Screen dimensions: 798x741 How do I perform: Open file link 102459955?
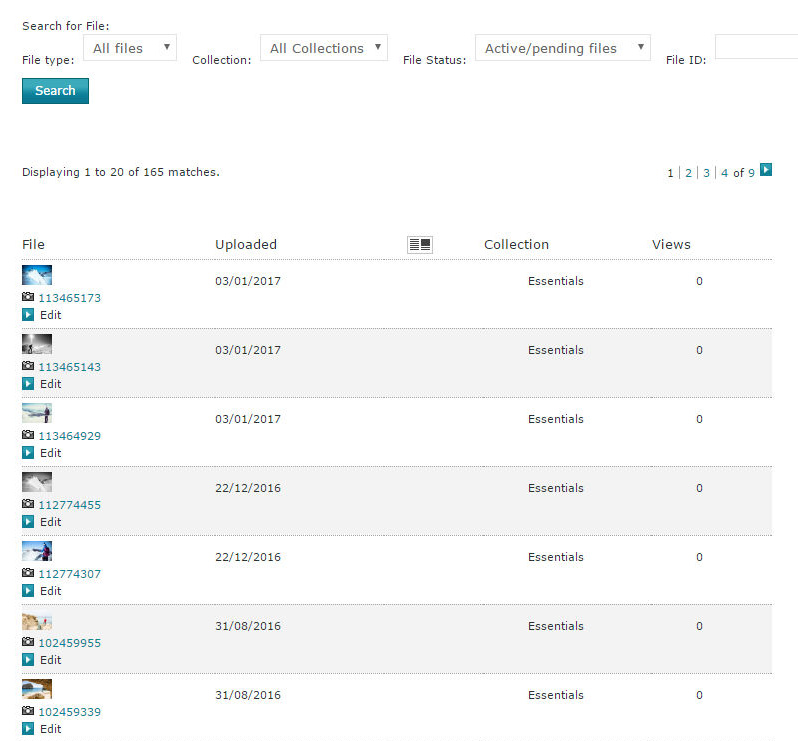(x=70, y=643)
